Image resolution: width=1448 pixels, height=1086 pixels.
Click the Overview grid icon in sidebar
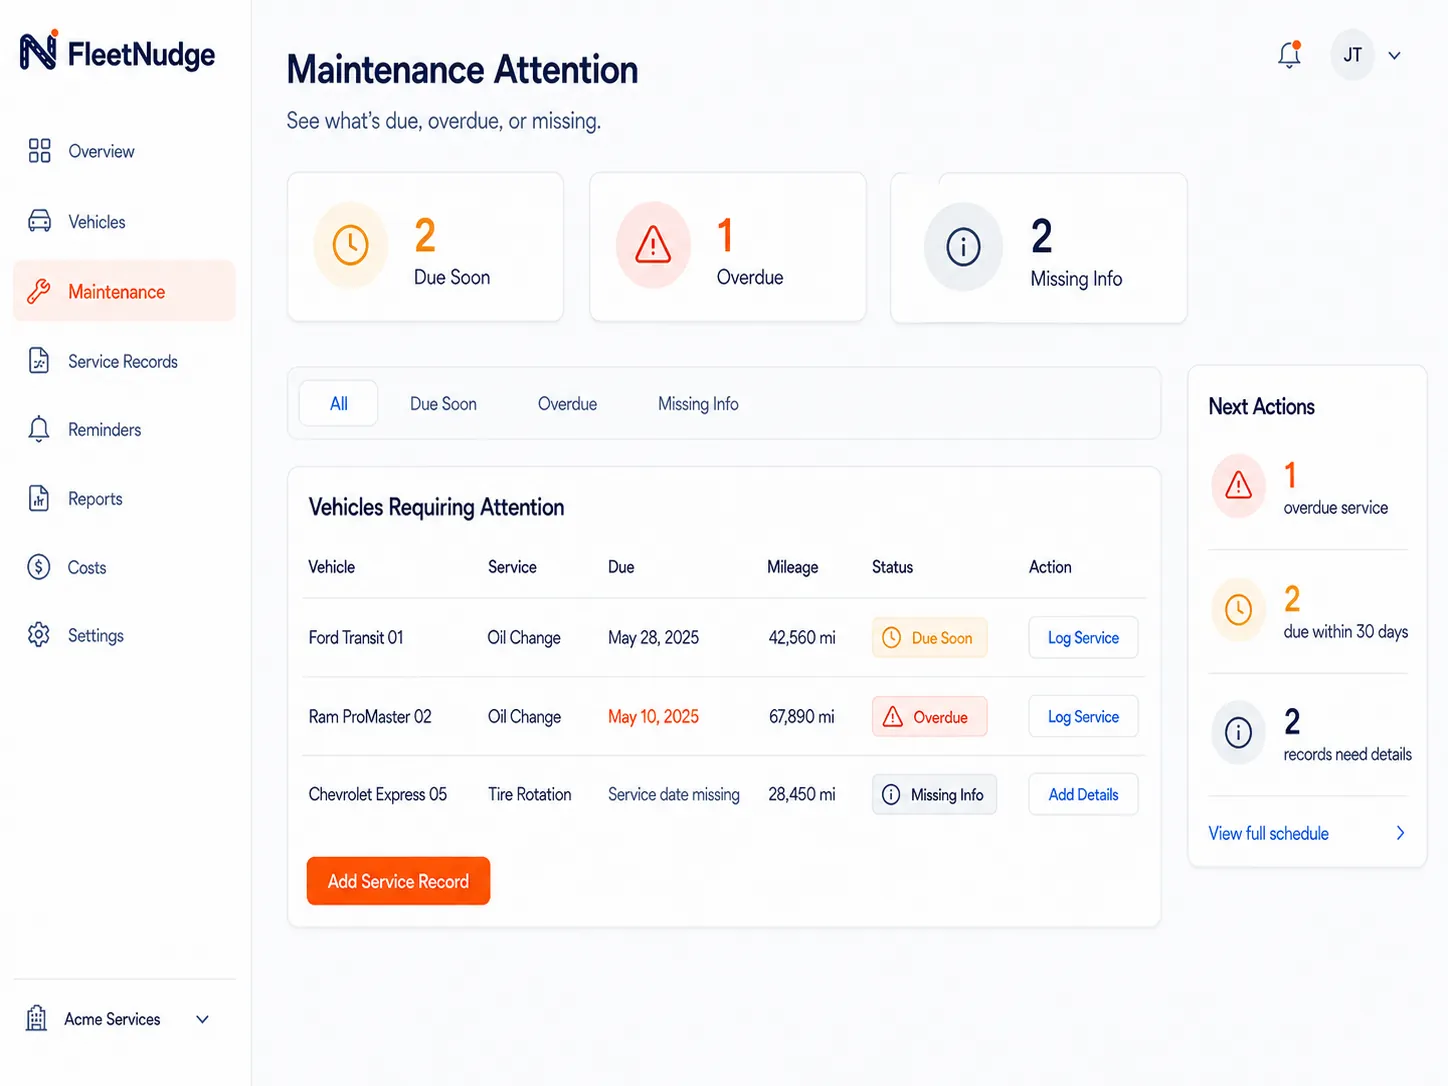[x=39, y=151]
